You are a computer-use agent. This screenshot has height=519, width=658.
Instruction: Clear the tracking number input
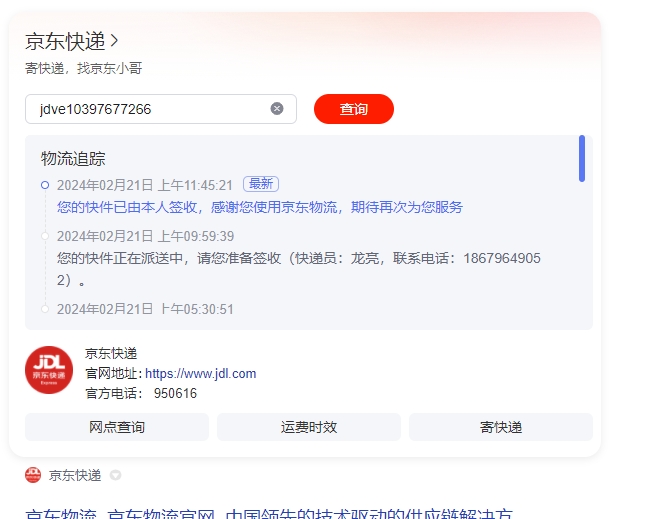pos(277,109)
